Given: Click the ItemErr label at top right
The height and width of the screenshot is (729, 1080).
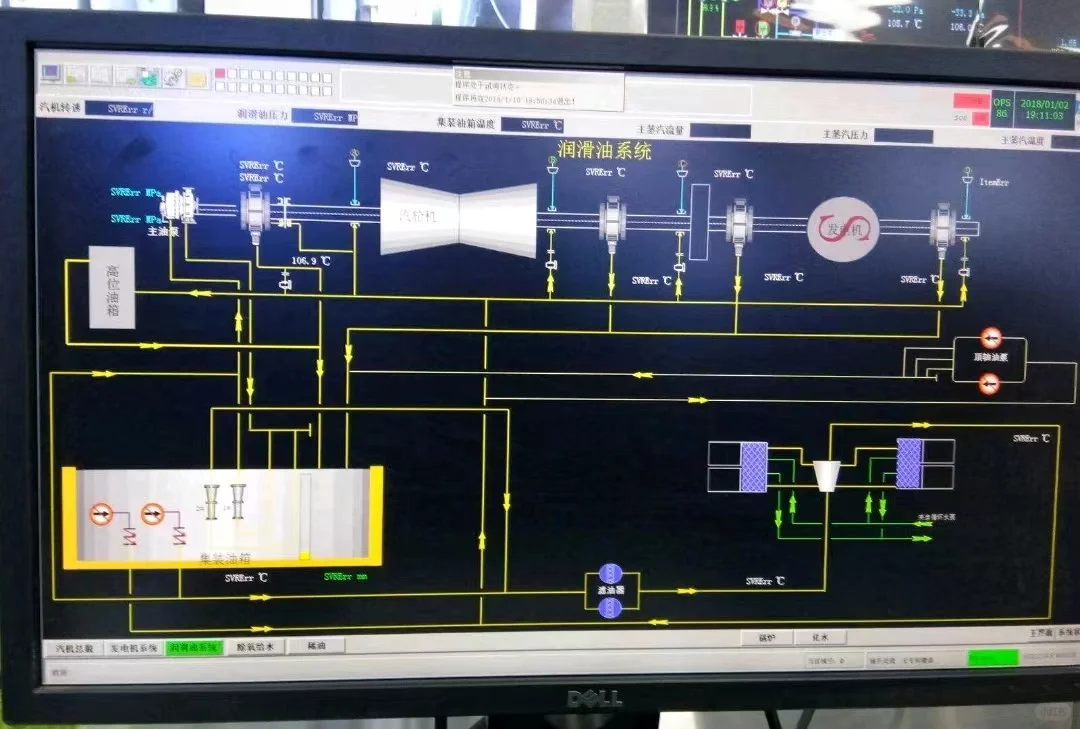Looking at the screenshot, I should click(x=995, y=183).
